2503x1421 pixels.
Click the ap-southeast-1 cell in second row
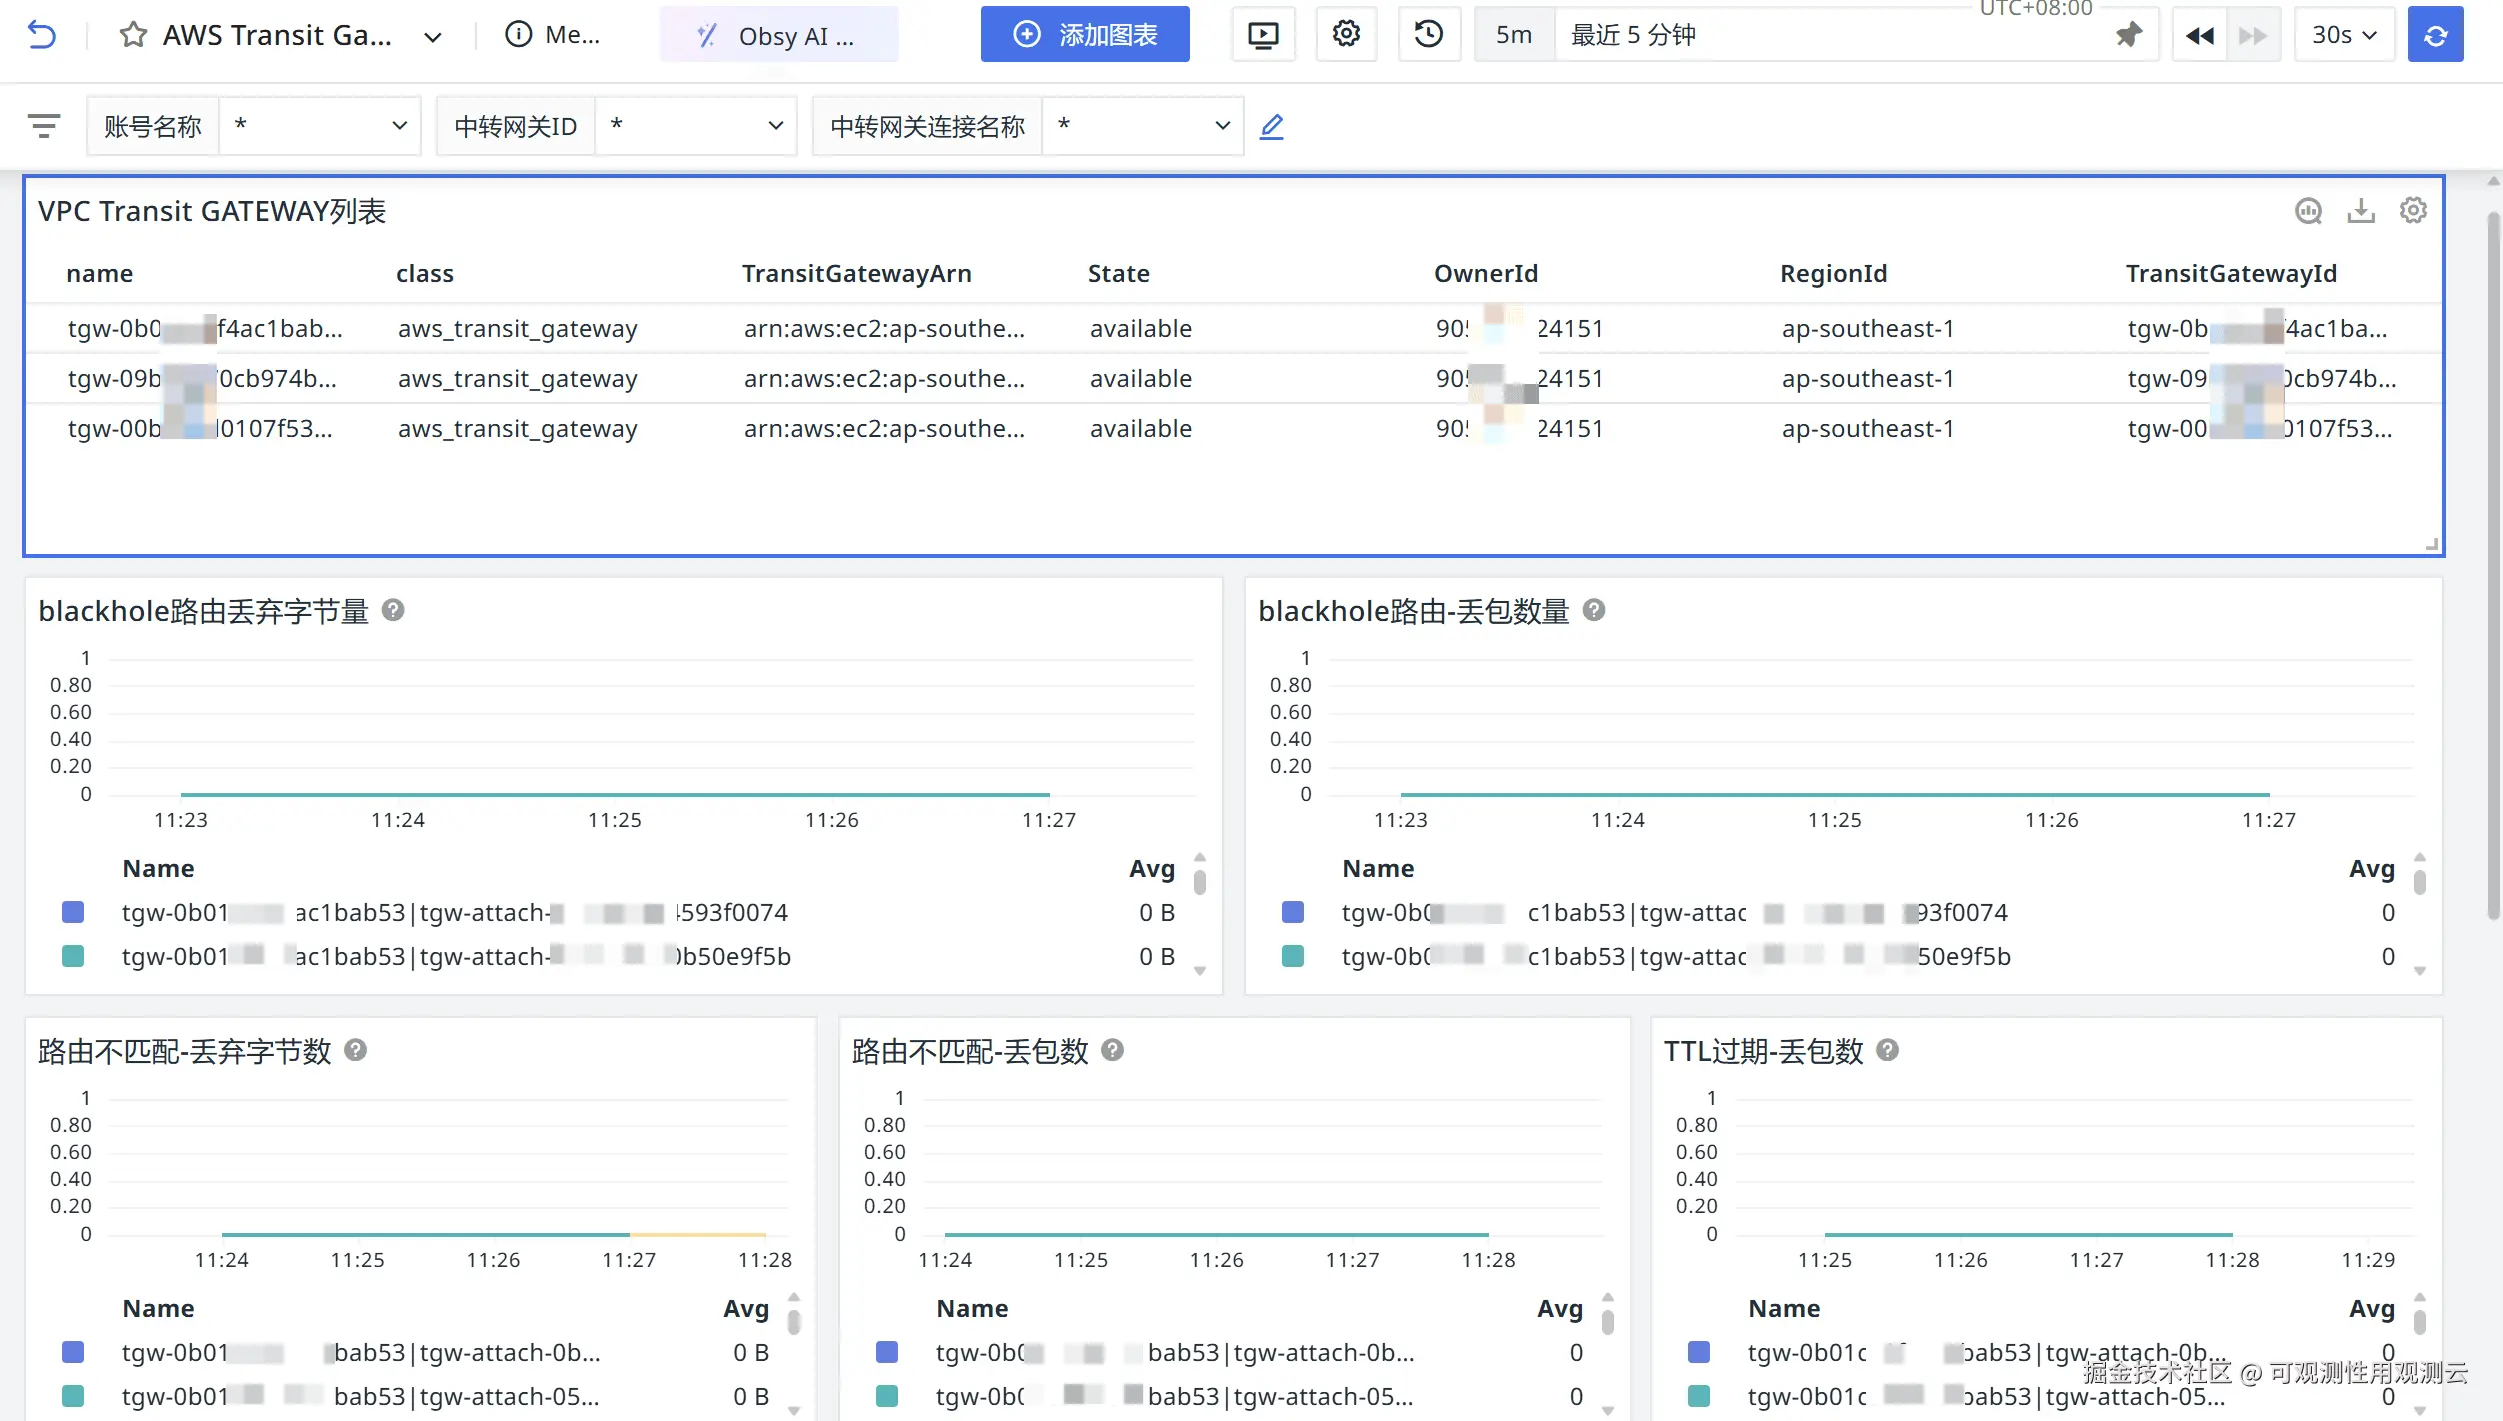(1868, 379)
